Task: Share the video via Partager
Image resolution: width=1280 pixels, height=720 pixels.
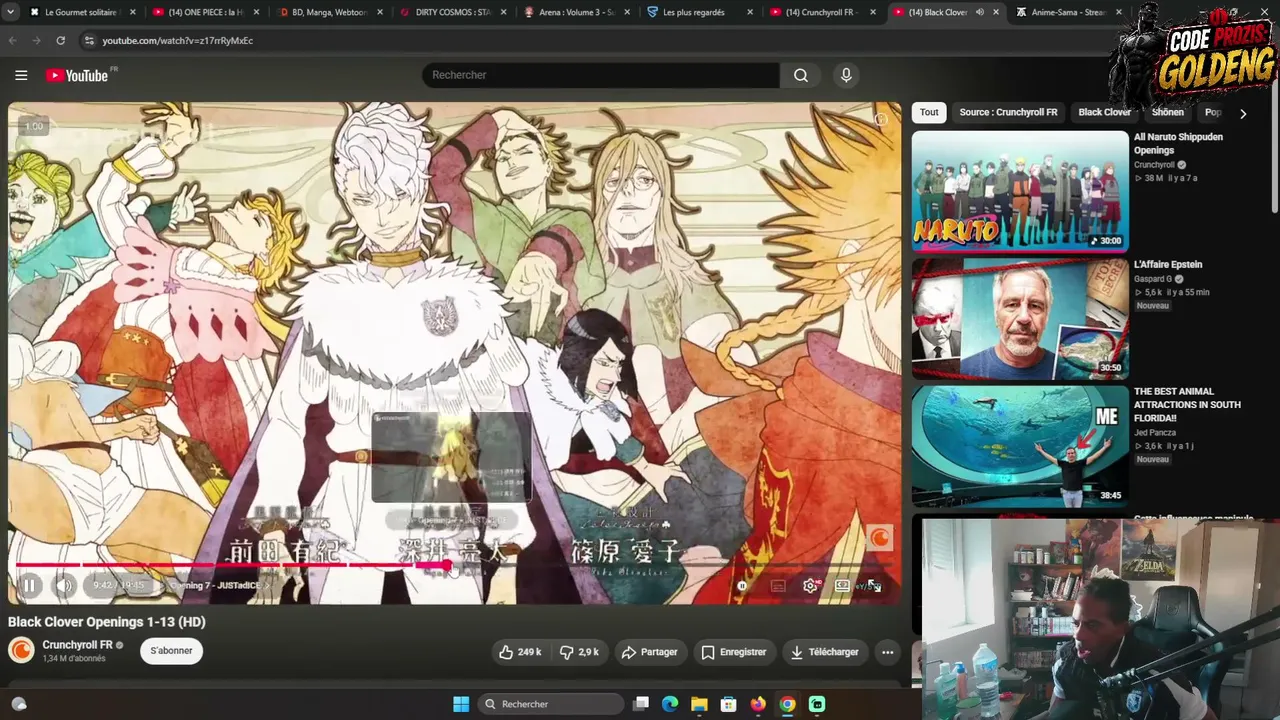Action: click(649, 652)
